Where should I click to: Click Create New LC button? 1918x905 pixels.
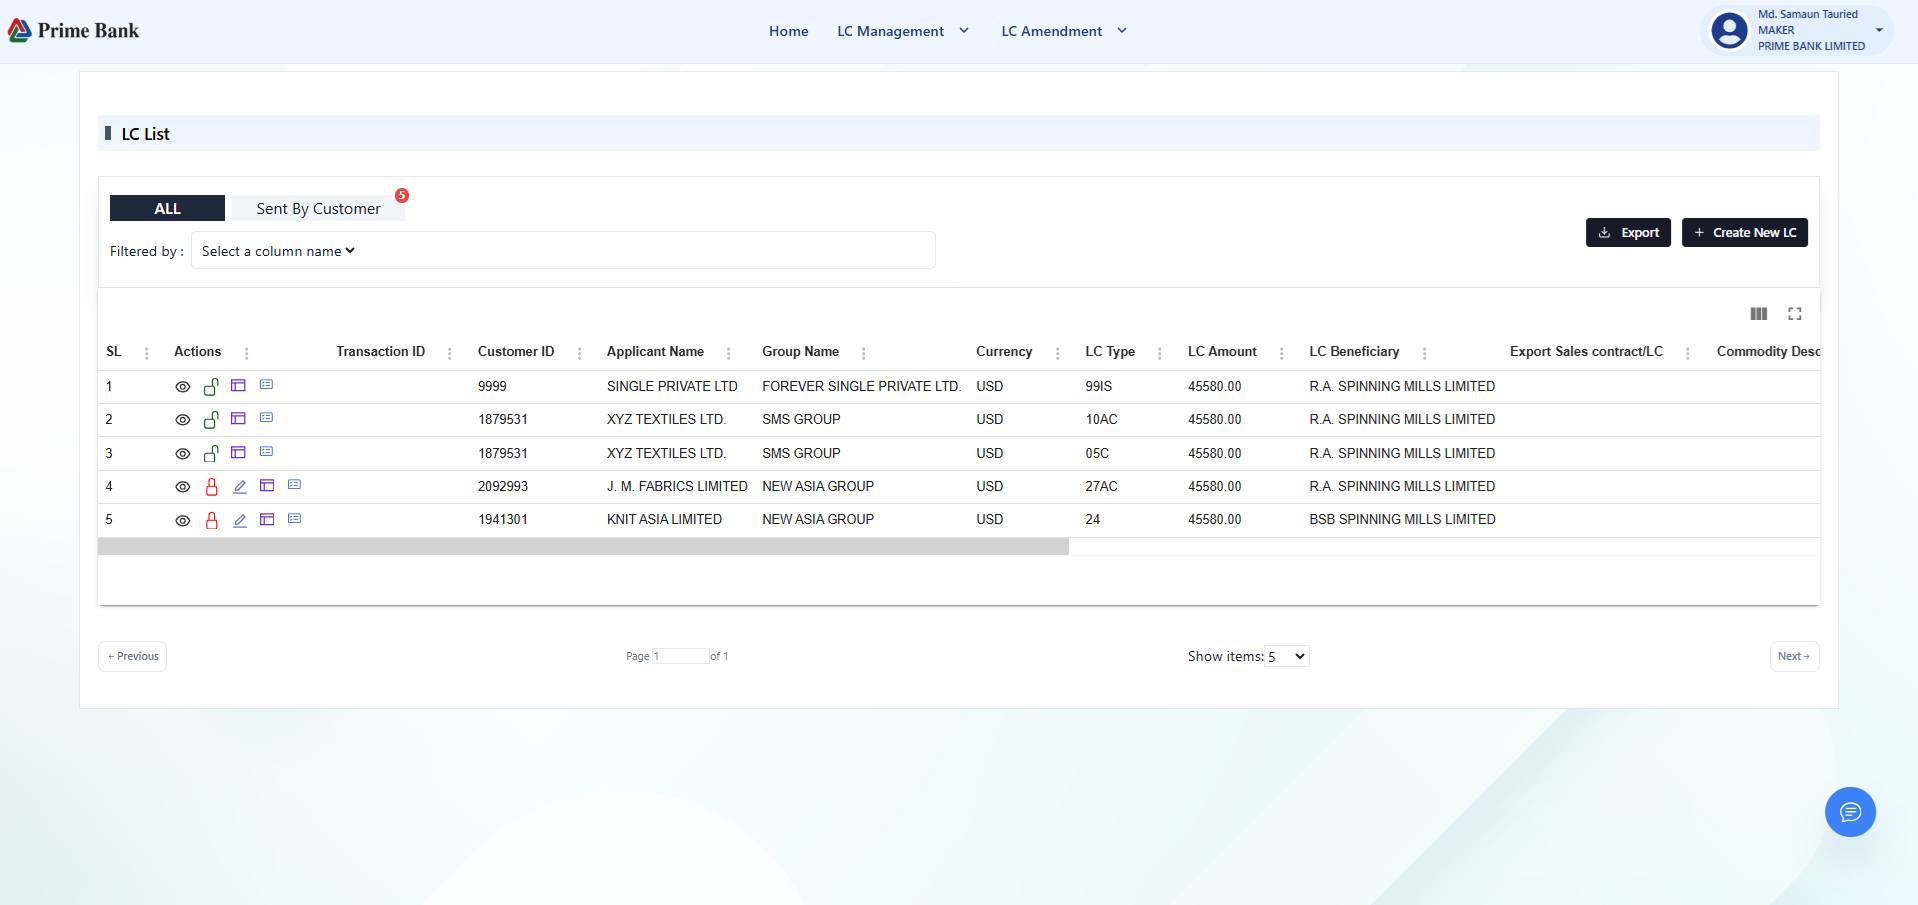pyautogui.click(x=1744, y=232)
